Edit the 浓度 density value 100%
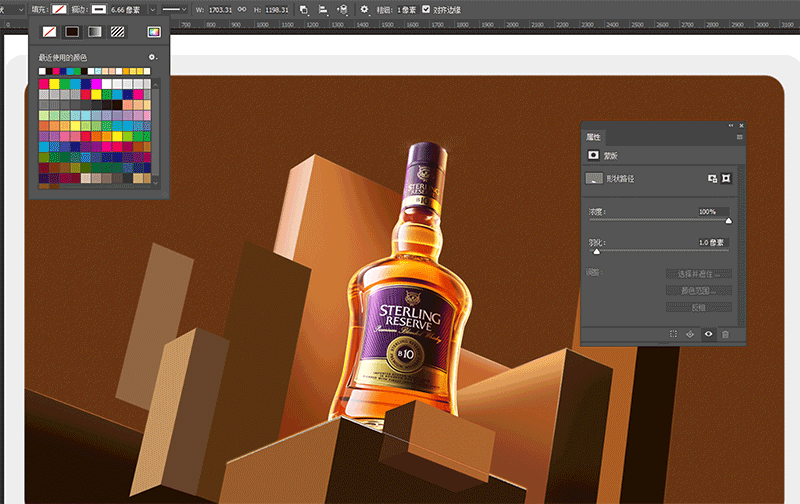 point(713,212)
